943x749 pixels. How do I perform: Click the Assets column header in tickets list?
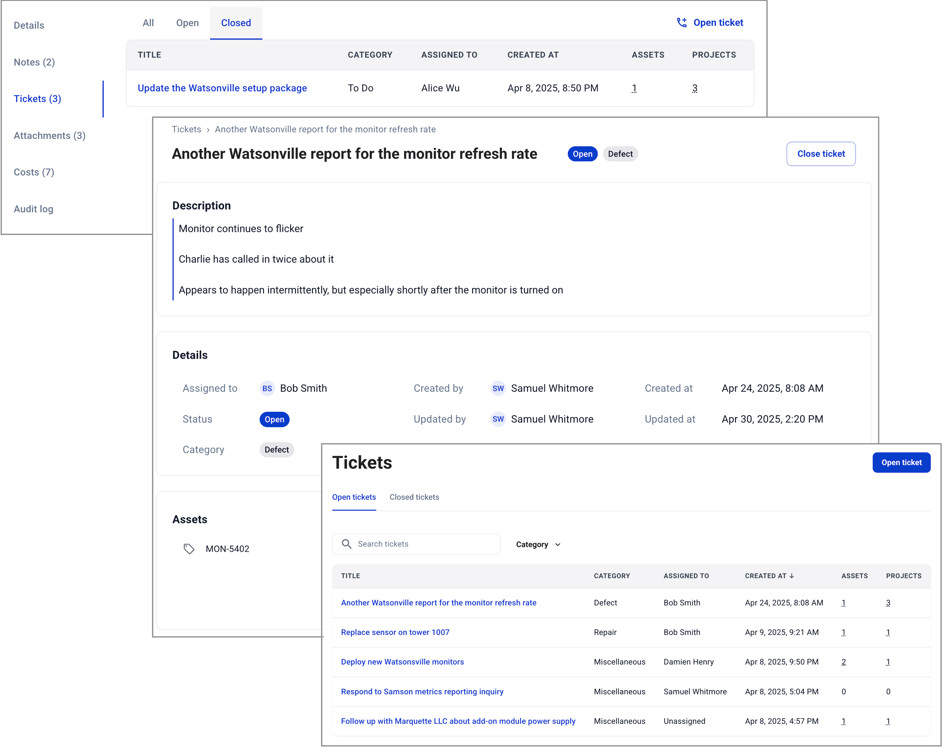click(x=855, y=576)
